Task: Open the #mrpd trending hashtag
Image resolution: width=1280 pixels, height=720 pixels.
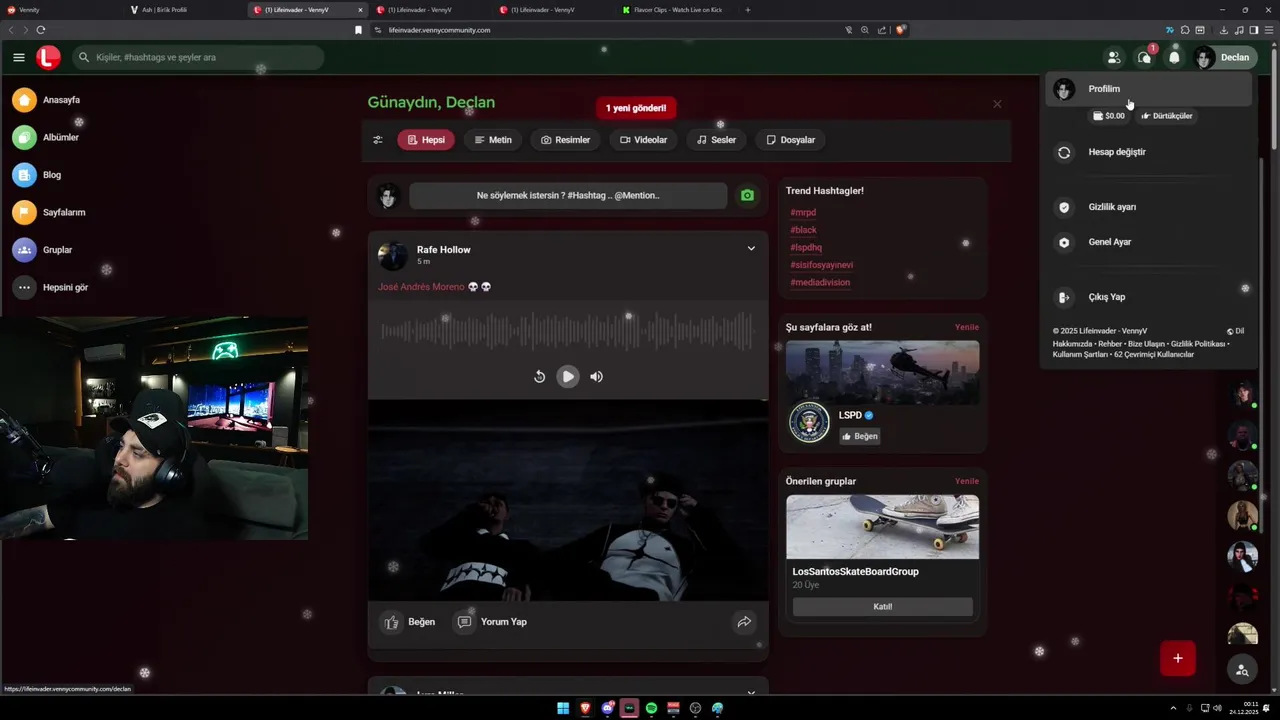Action: 803,213
